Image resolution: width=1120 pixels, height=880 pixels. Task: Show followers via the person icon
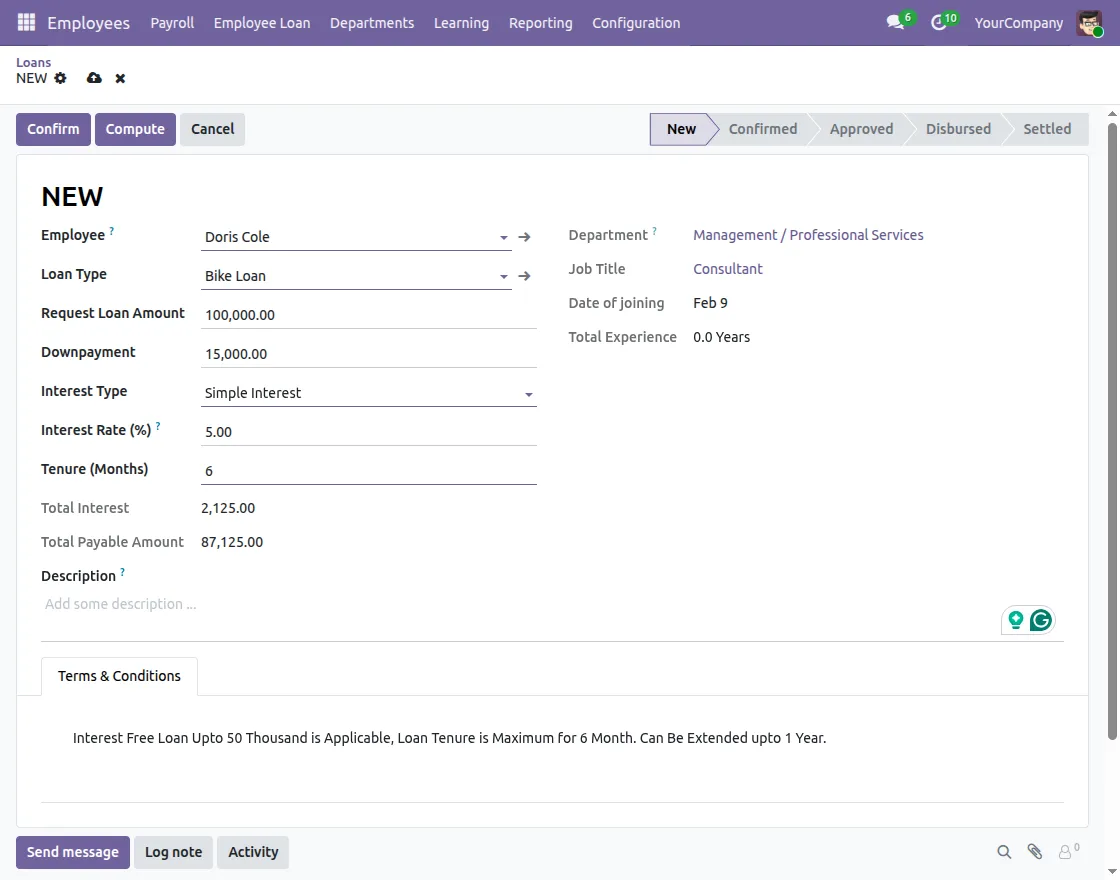(1064, 852)
